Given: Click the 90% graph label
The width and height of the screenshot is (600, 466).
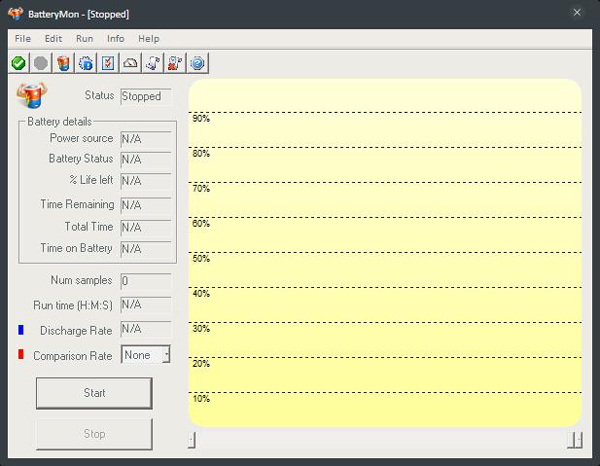Looking at the screenshot, I should [x=201, y=119].
